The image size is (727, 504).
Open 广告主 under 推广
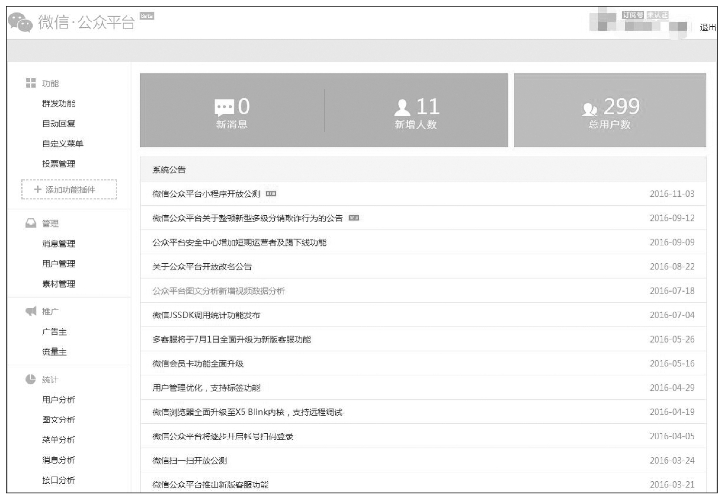click(54, 332)
